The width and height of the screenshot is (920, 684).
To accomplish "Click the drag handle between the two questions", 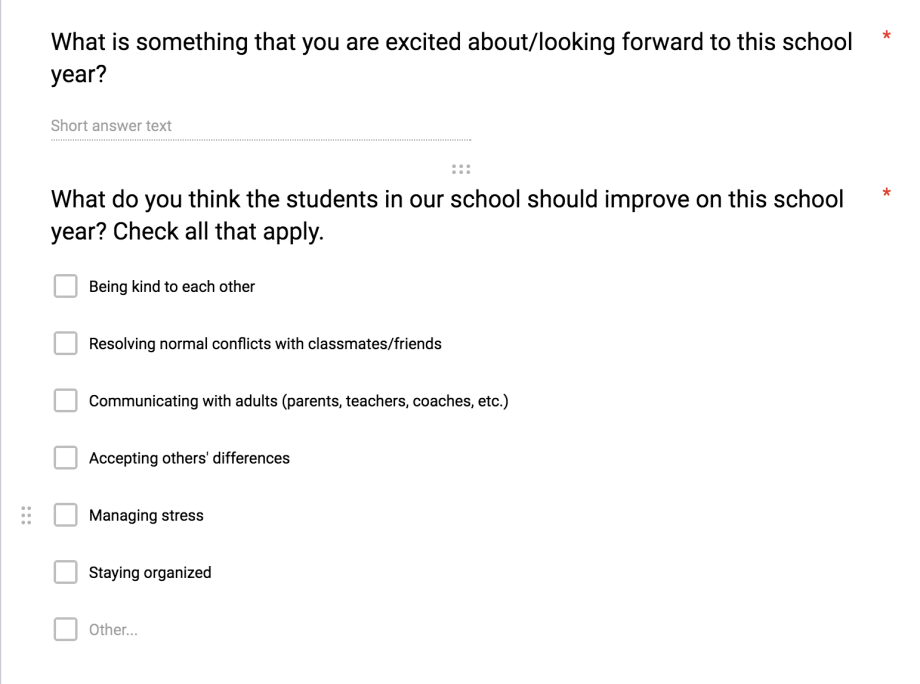I will point(460,168).
